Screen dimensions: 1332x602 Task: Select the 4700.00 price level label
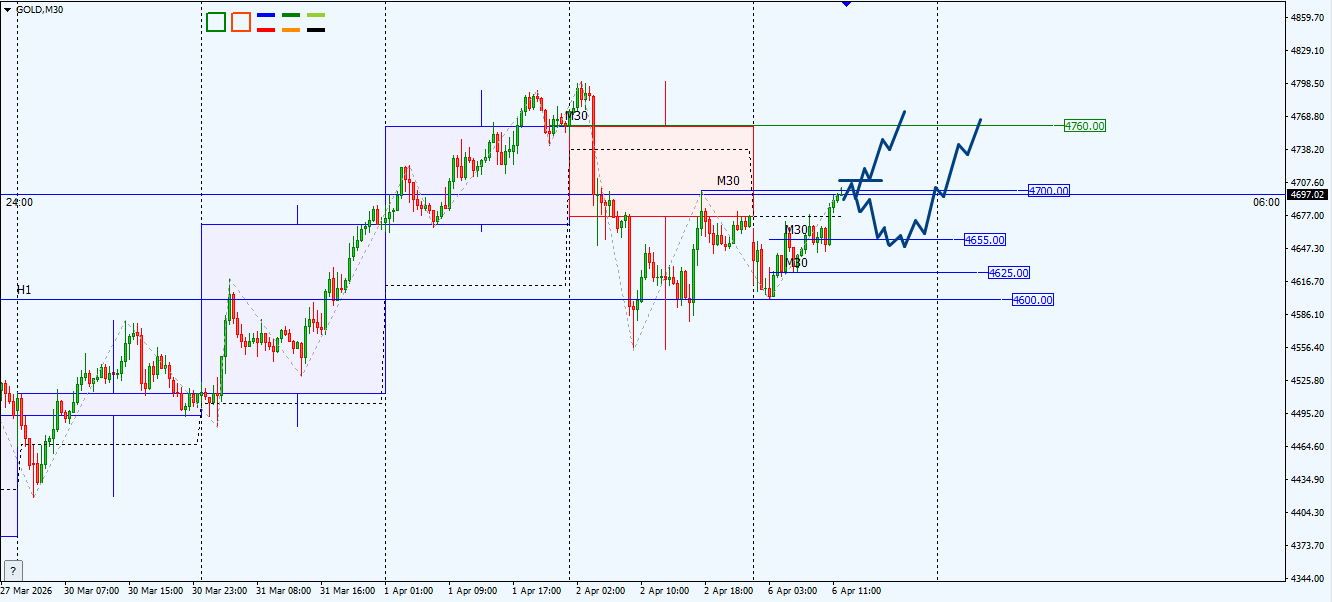click(x=1049, y=191)
